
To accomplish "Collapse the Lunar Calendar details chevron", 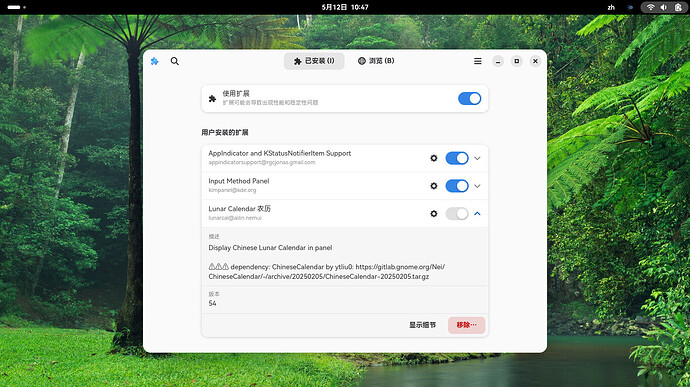I will click(x=477, y=214).
